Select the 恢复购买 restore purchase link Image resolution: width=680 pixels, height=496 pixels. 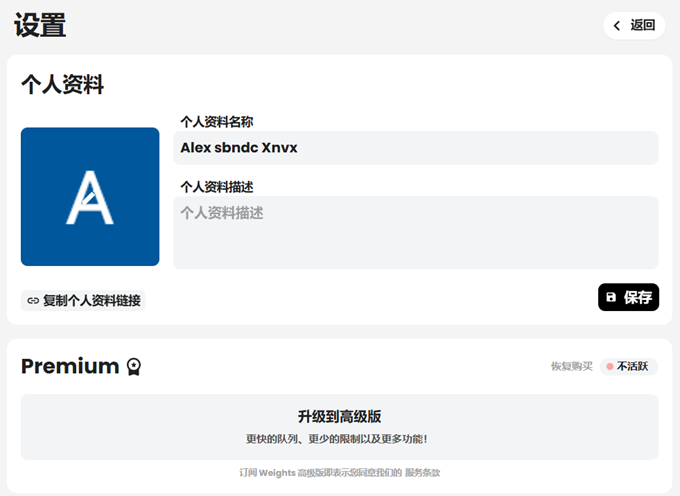click(x=572, y=367)
